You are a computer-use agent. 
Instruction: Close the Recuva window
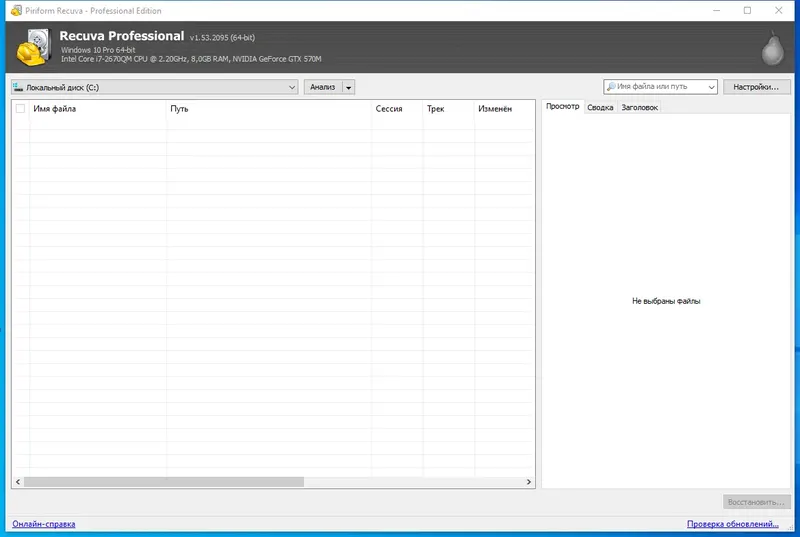click(x=779, y=10)
